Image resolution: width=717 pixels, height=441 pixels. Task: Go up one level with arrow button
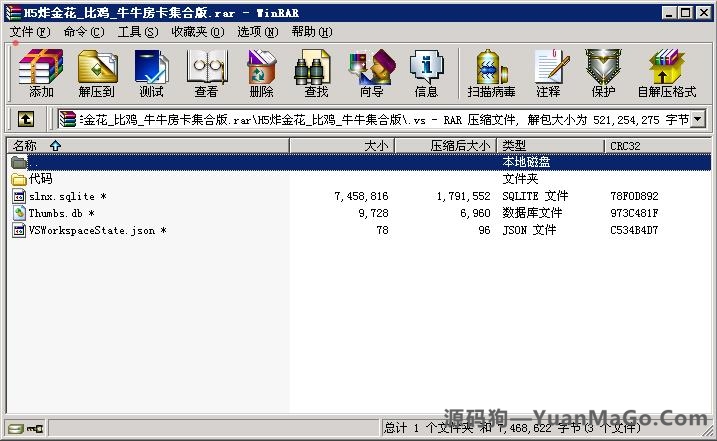tap(26, 119)
